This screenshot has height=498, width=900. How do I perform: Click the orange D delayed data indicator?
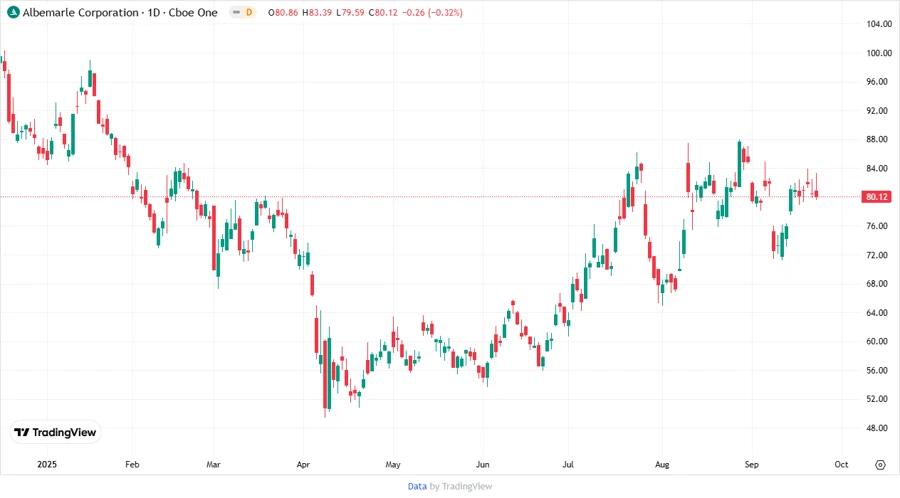click(249, 12)
